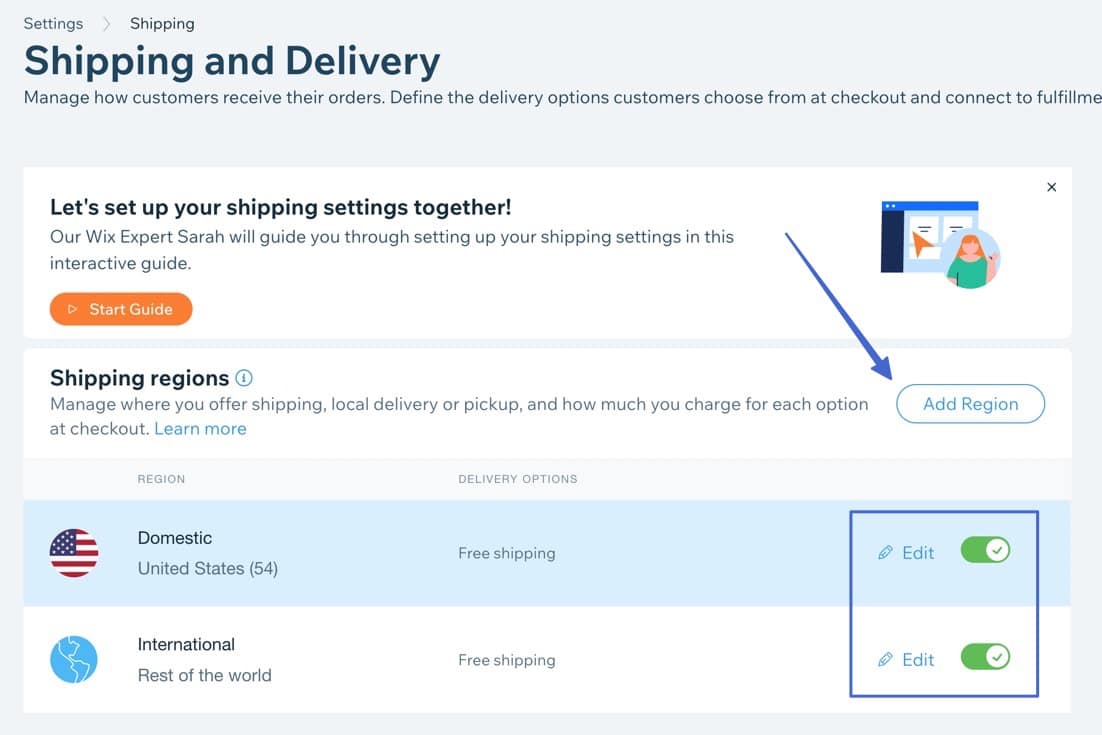
Task: Click the play icon on Start Guide
Action: pyautogui.click(x=72, y=310)
